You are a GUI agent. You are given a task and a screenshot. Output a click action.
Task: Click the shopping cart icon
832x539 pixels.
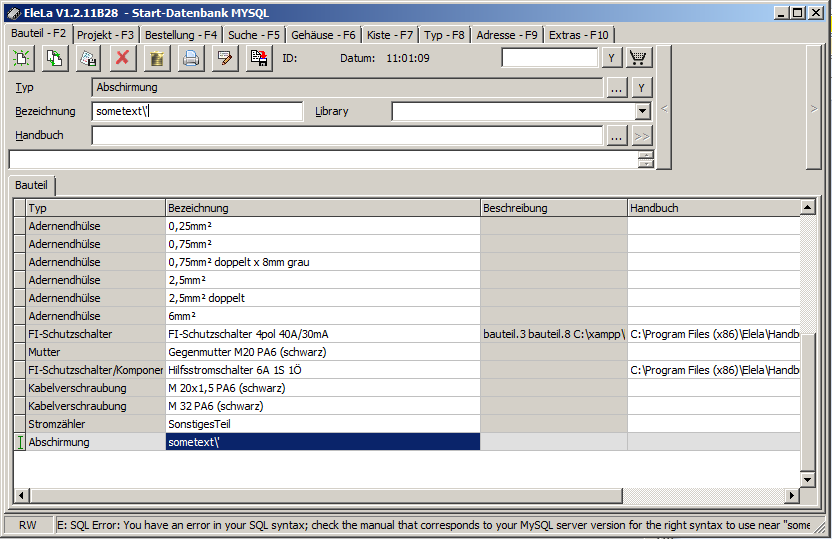click(x=639, y=58)
